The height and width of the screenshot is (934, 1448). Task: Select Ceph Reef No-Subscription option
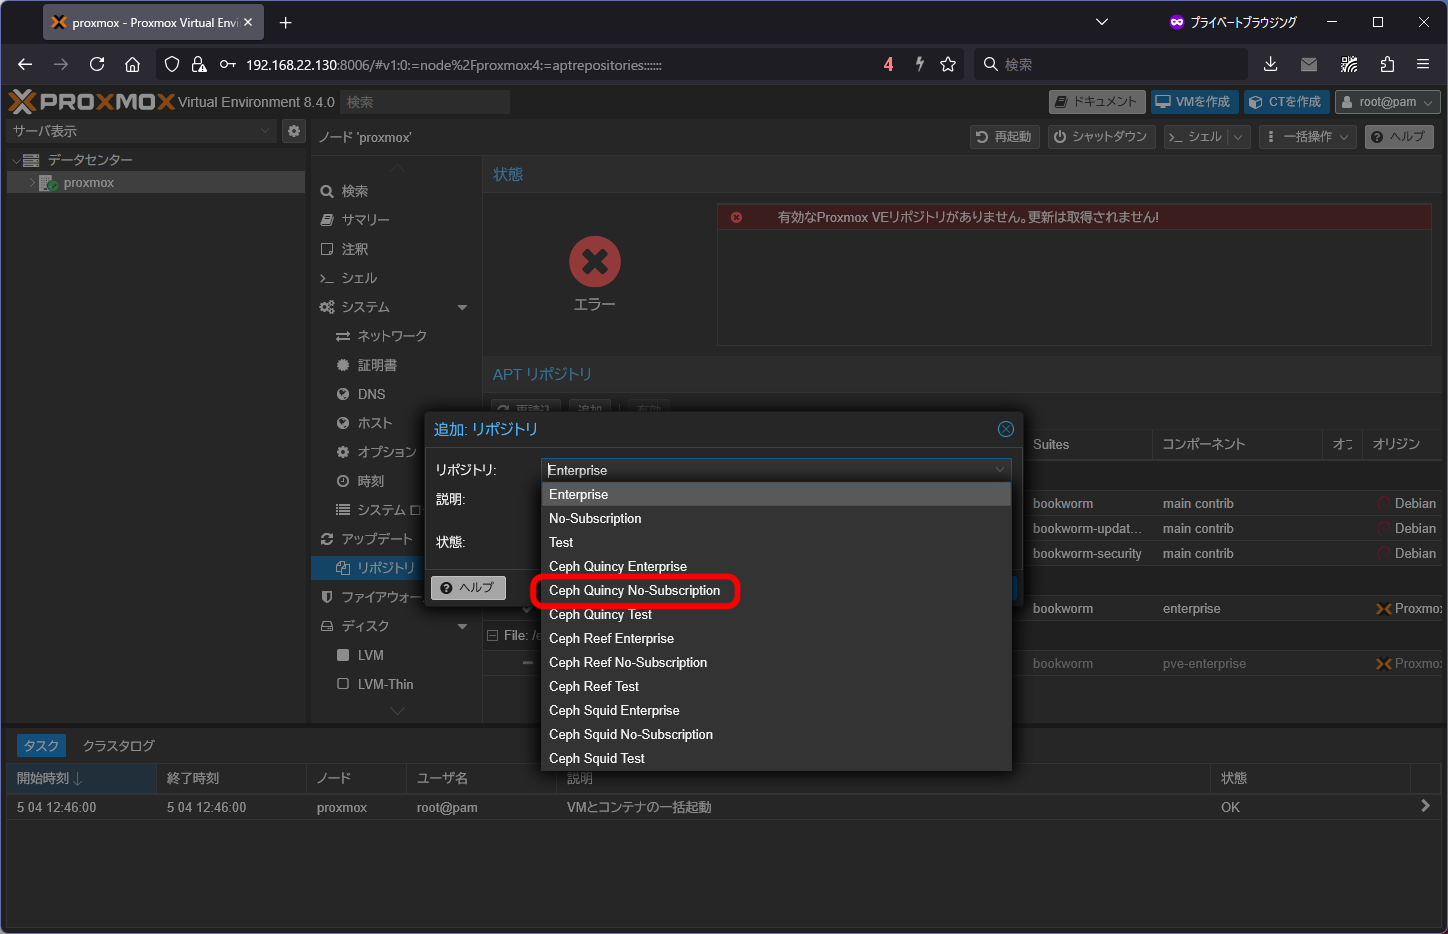776,663
